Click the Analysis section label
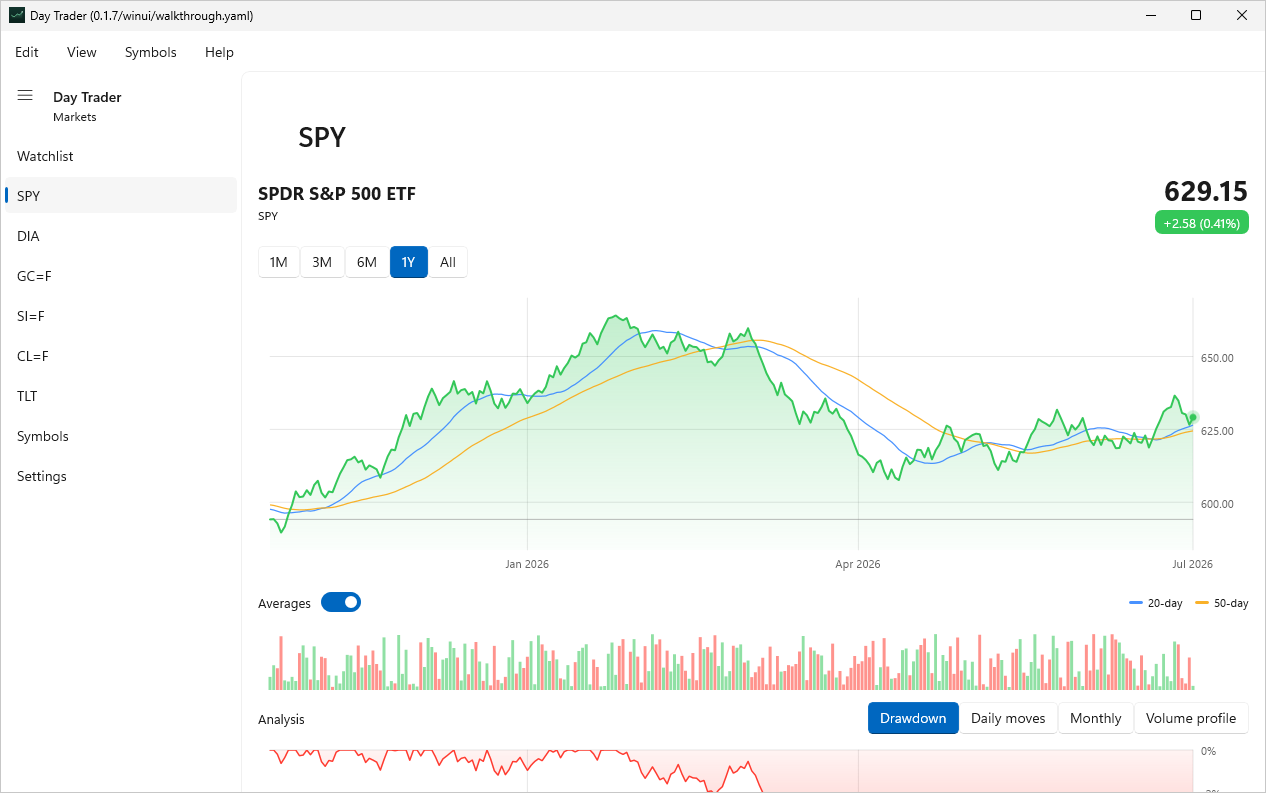The image size is (1266, 793). point(281,719)
